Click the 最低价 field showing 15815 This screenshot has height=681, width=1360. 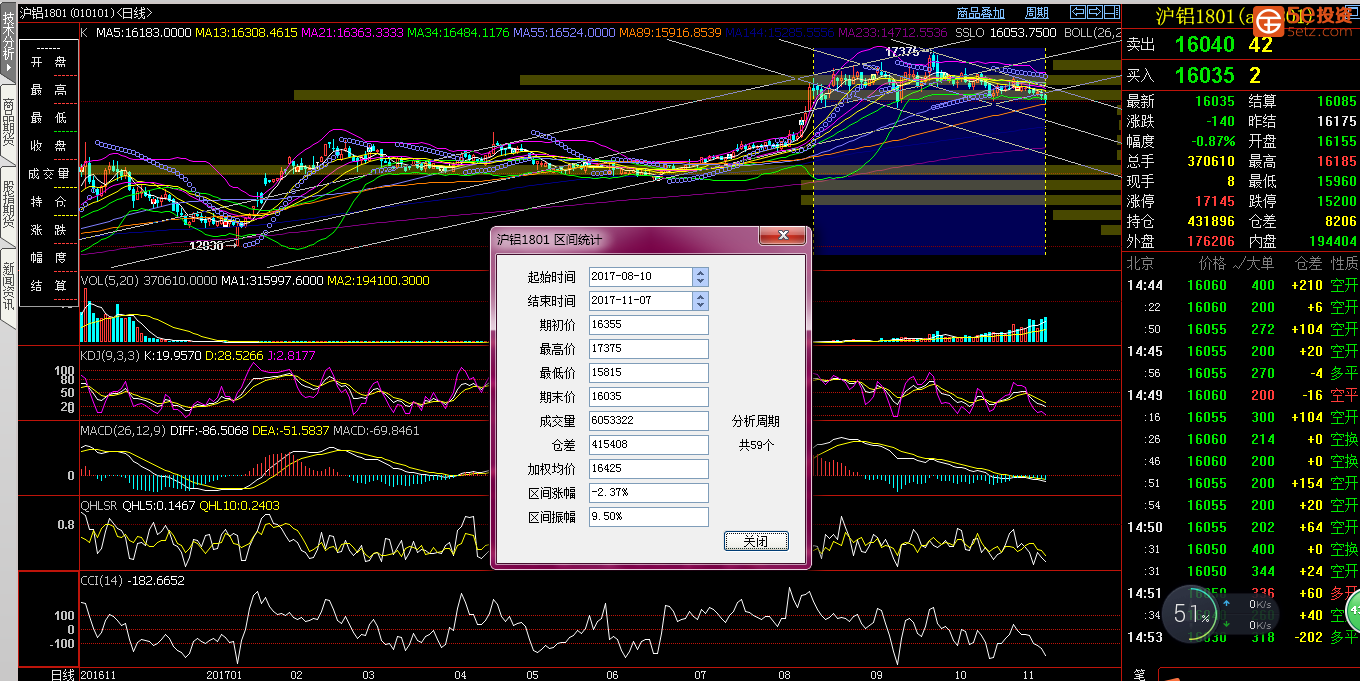(x=648, y=373)
